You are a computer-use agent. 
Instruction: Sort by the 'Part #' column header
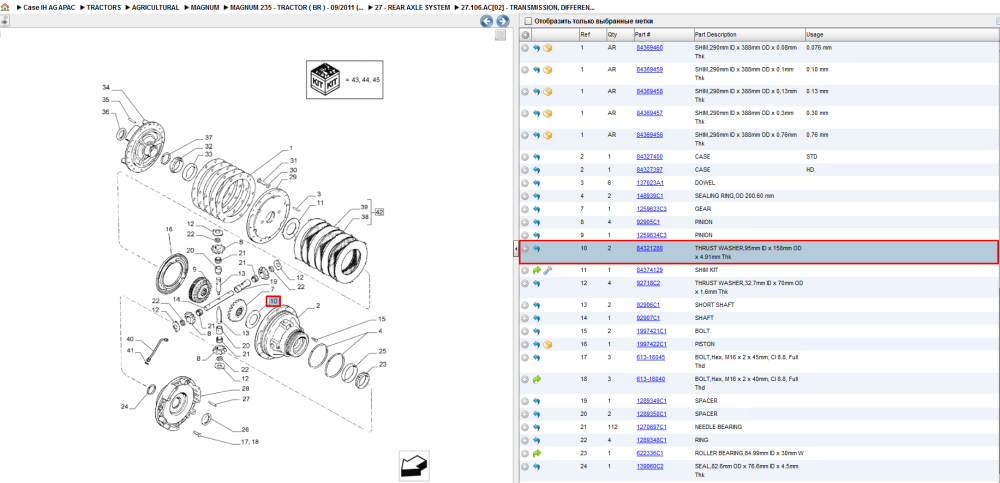[x=642, y=34]
